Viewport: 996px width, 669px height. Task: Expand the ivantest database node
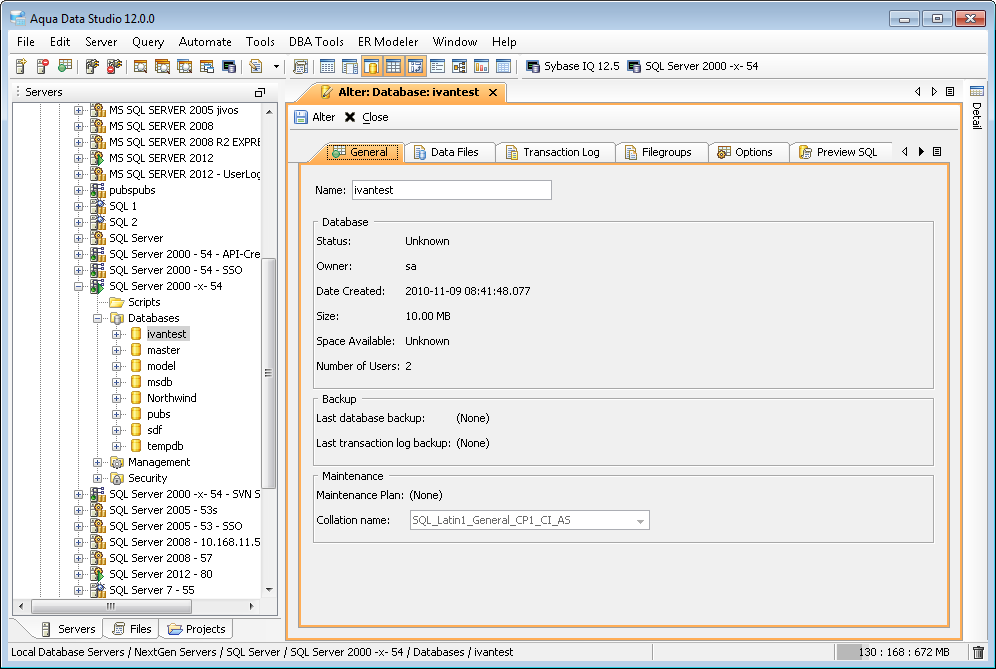(117, 334)
